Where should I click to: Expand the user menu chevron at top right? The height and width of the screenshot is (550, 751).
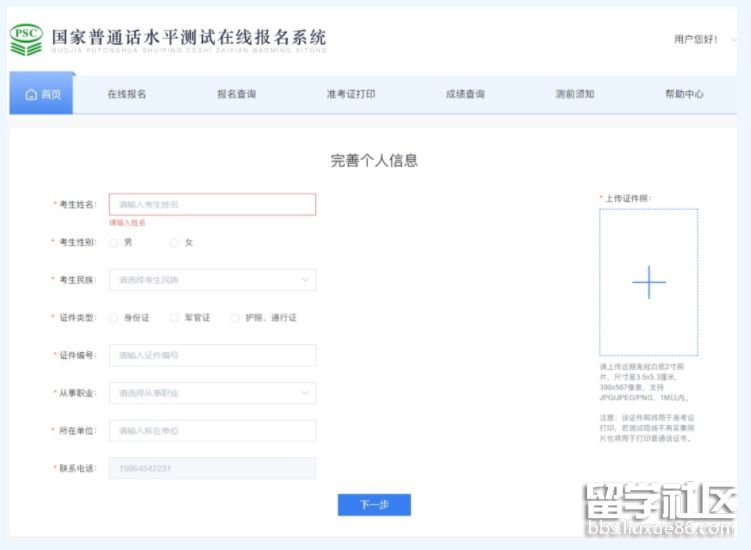(x=735, y=40)
